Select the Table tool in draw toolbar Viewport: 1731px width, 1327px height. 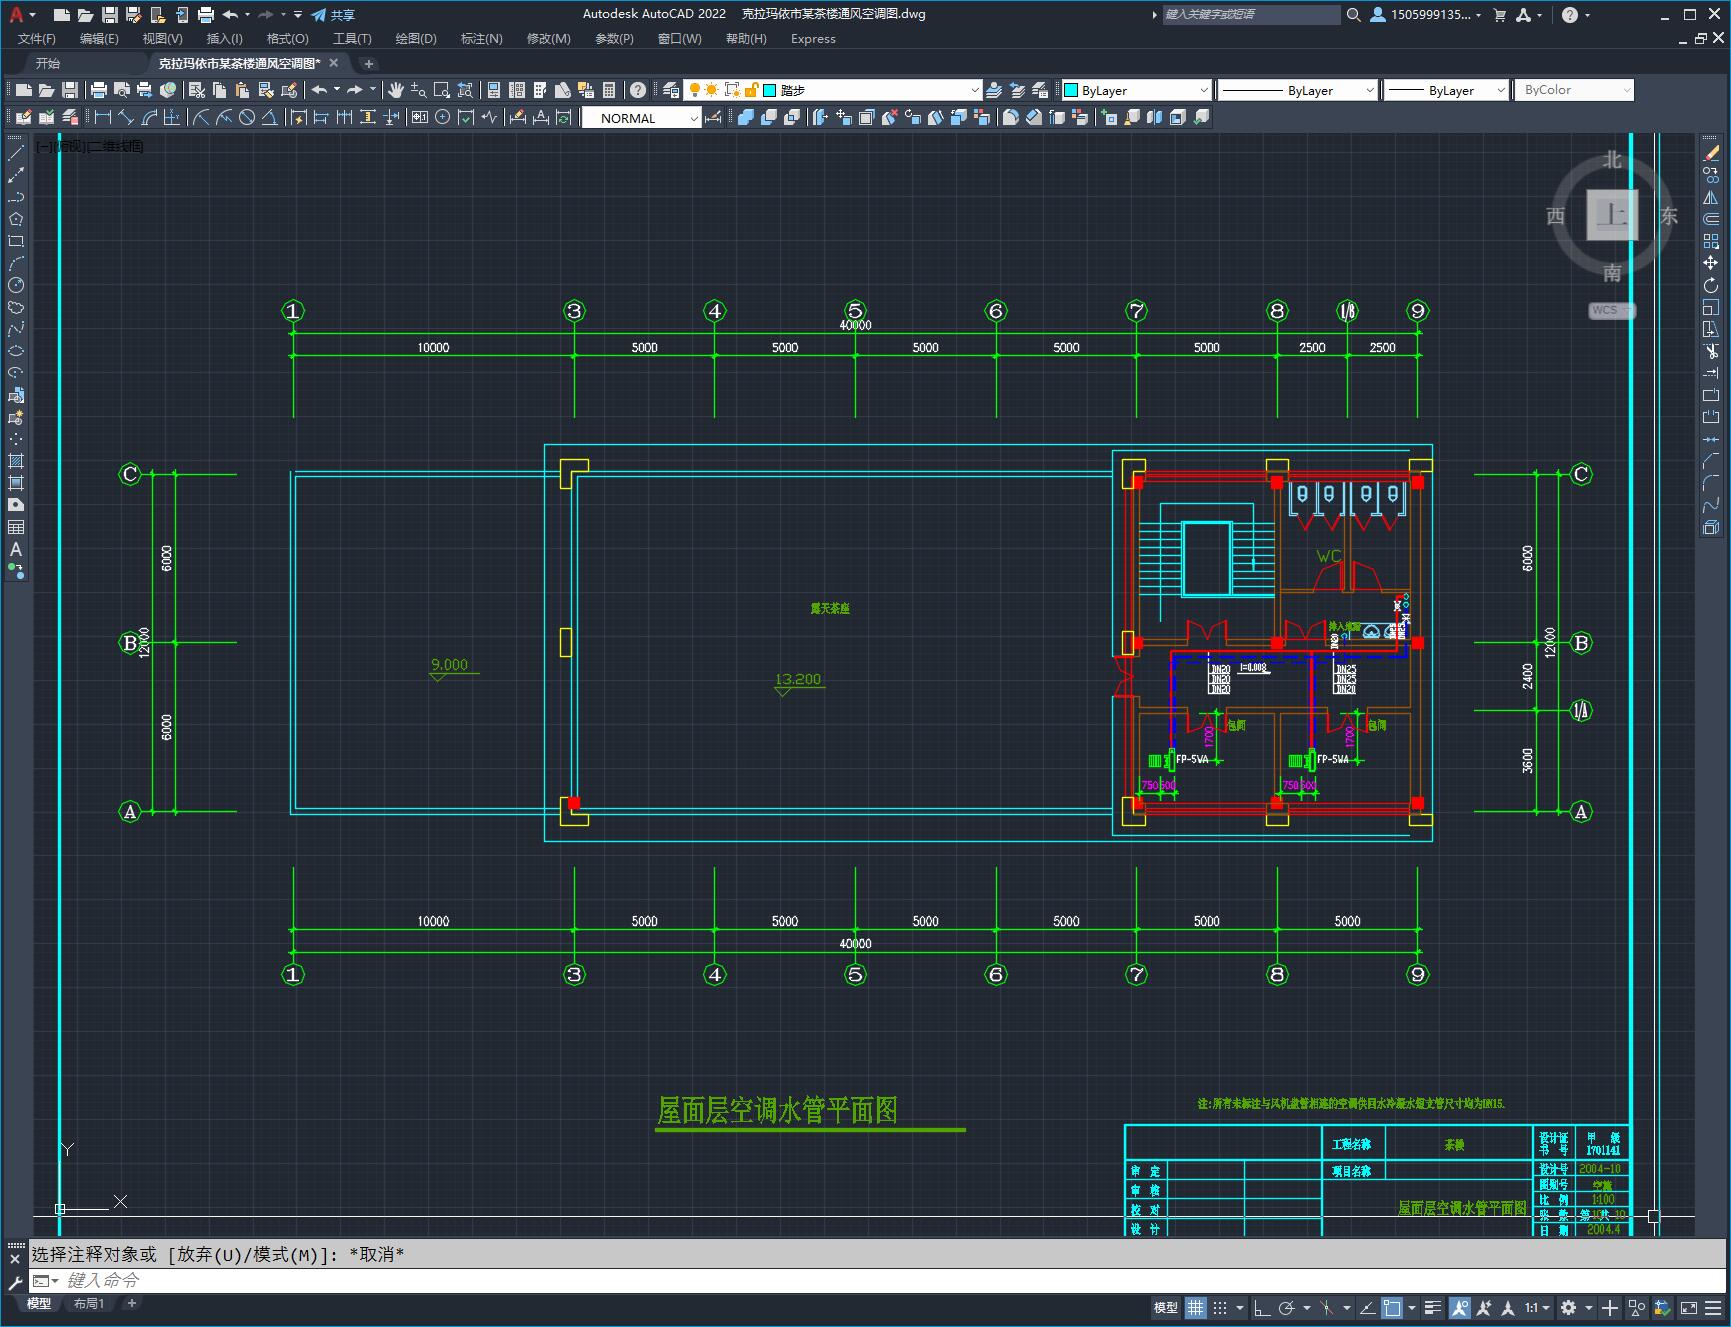[x=16, y=527]
